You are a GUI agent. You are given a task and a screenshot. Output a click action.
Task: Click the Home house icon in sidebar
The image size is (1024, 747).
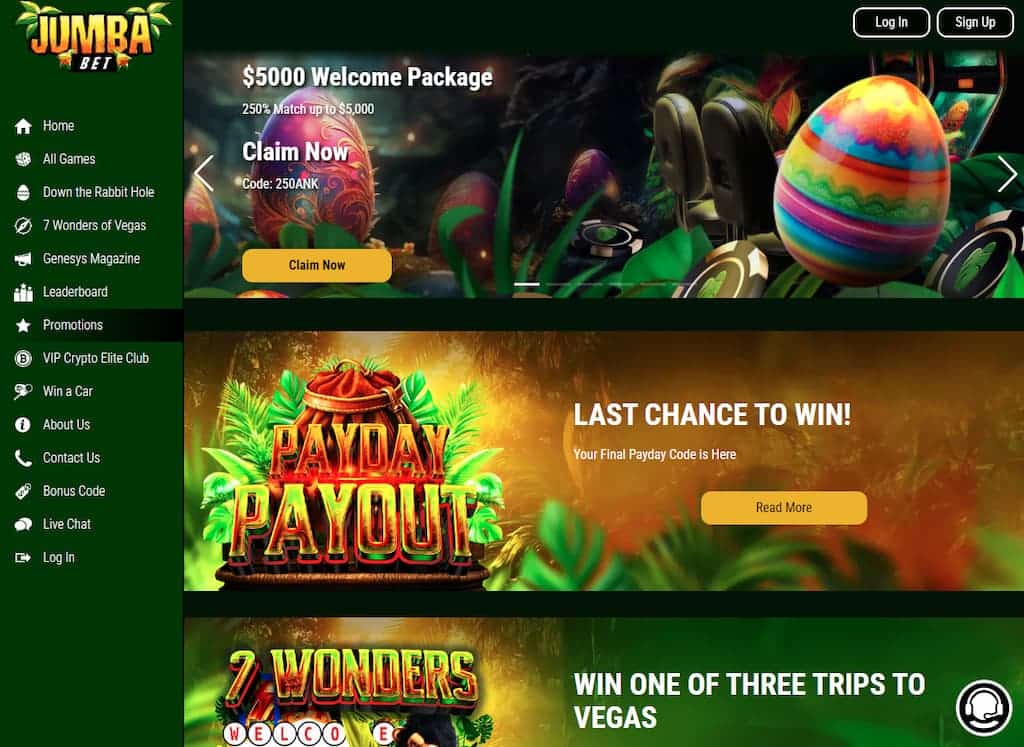click(x=23, y=126)
